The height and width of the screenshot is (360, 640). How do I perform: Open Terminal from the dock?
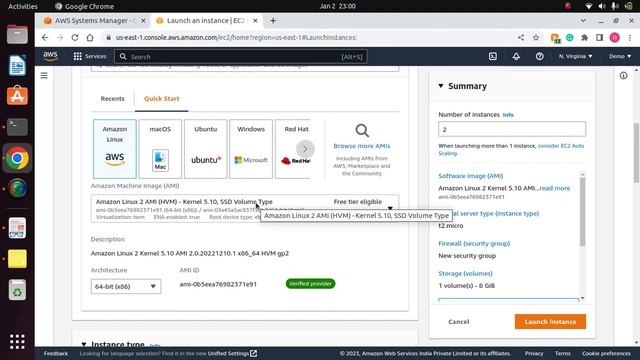point(17,127)
